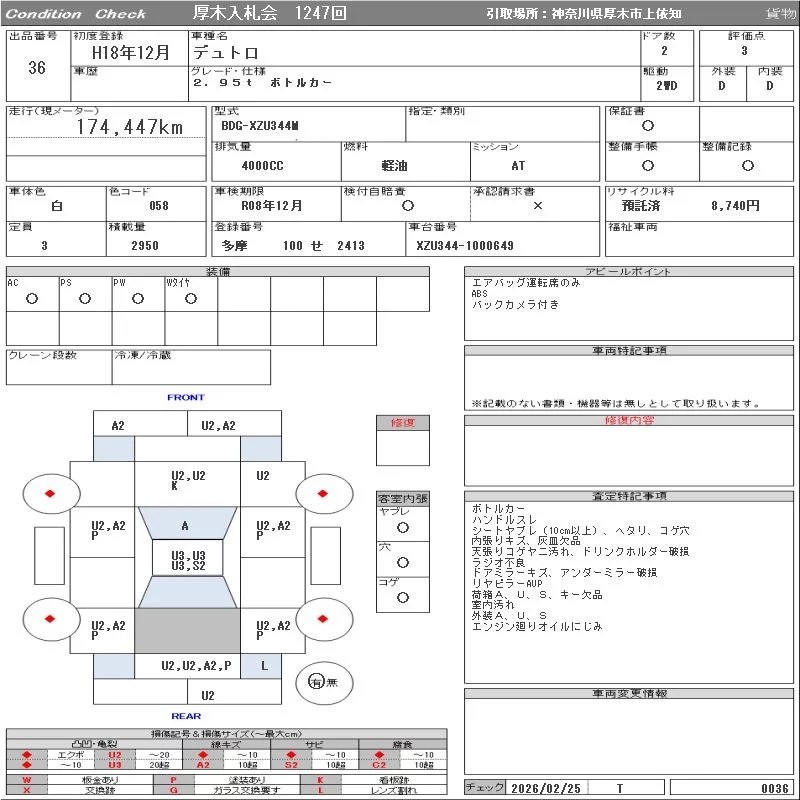Click the 穴 interior circle mark

[x=403, y=563]
